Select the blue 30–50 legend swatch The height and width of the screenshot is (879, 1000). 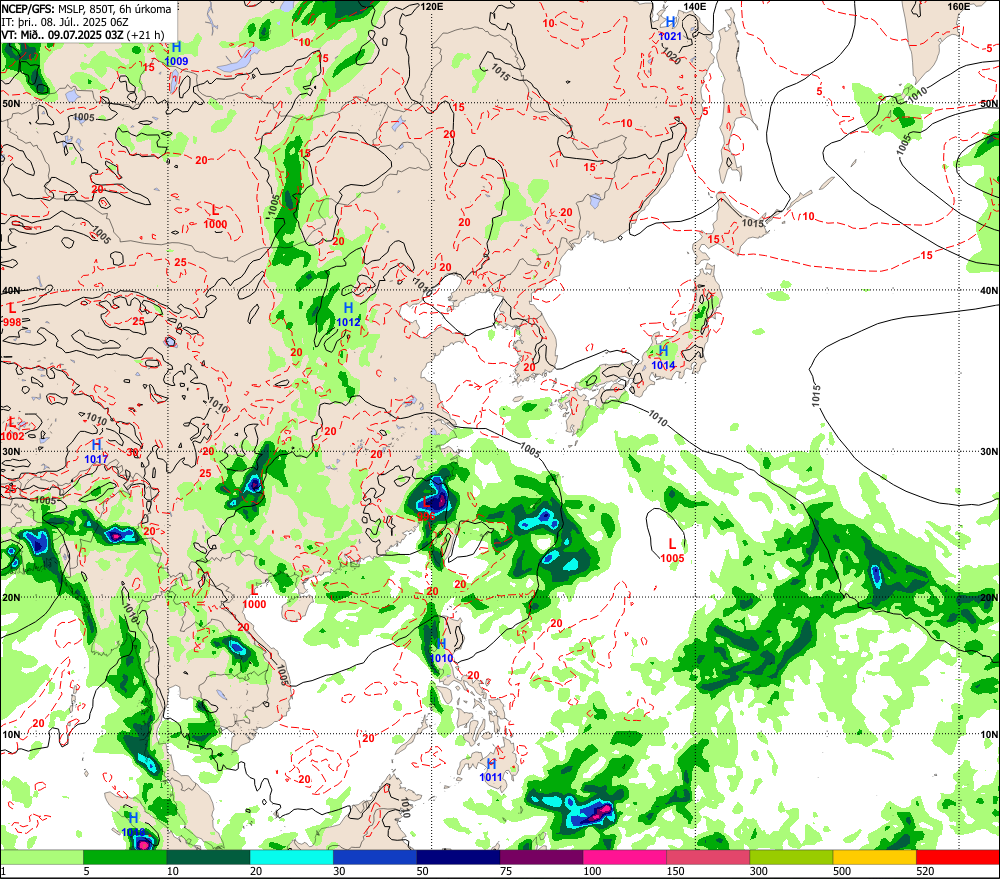pos(375,857)
